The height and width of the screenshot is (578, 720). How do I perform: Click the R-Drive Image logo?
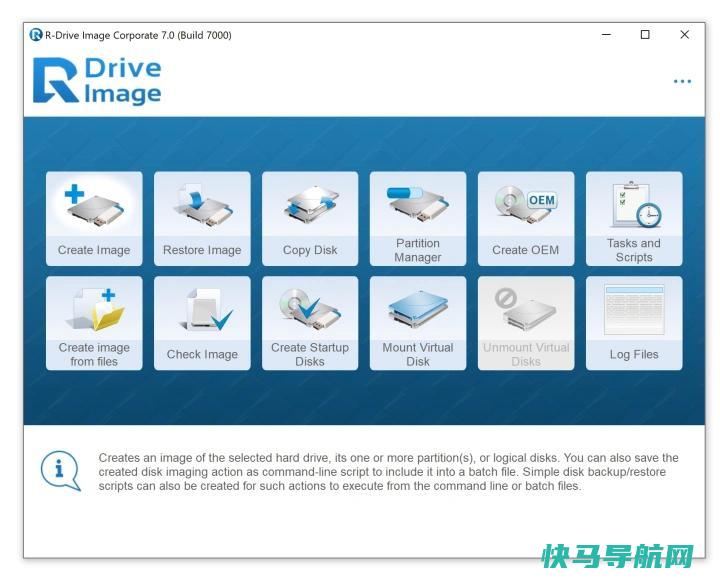97,80
